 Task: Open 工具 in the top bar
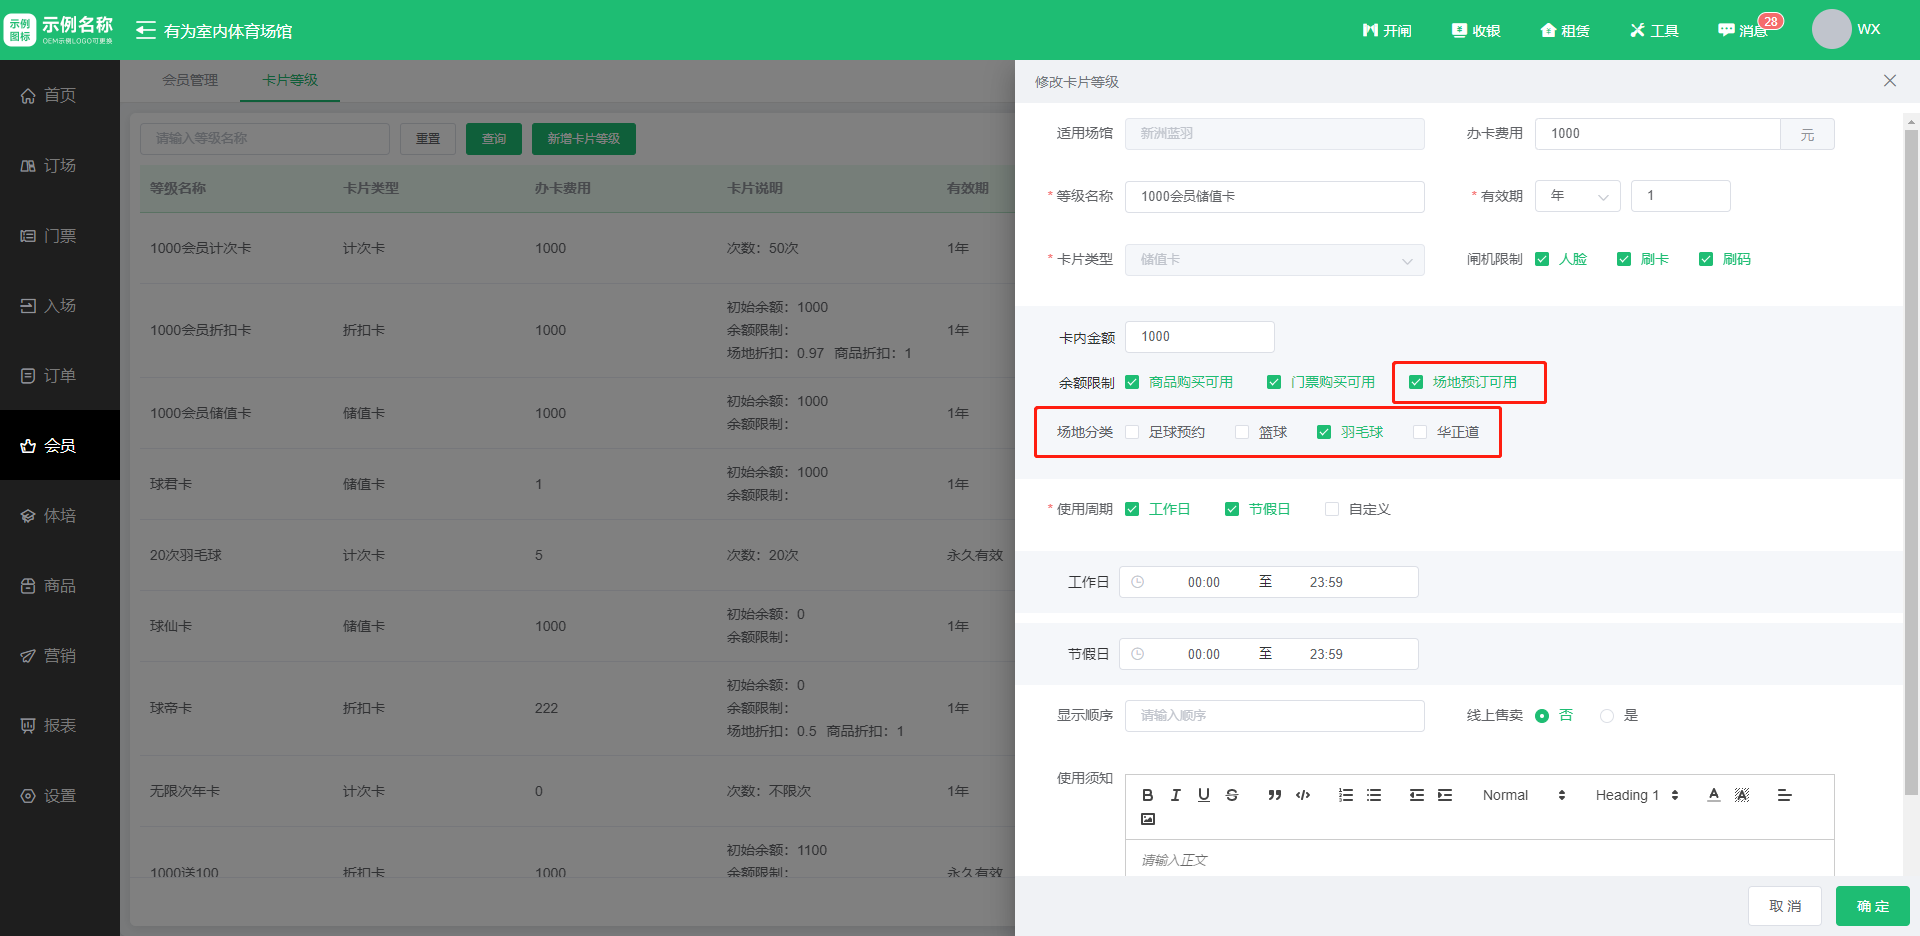click(1654, 30)
